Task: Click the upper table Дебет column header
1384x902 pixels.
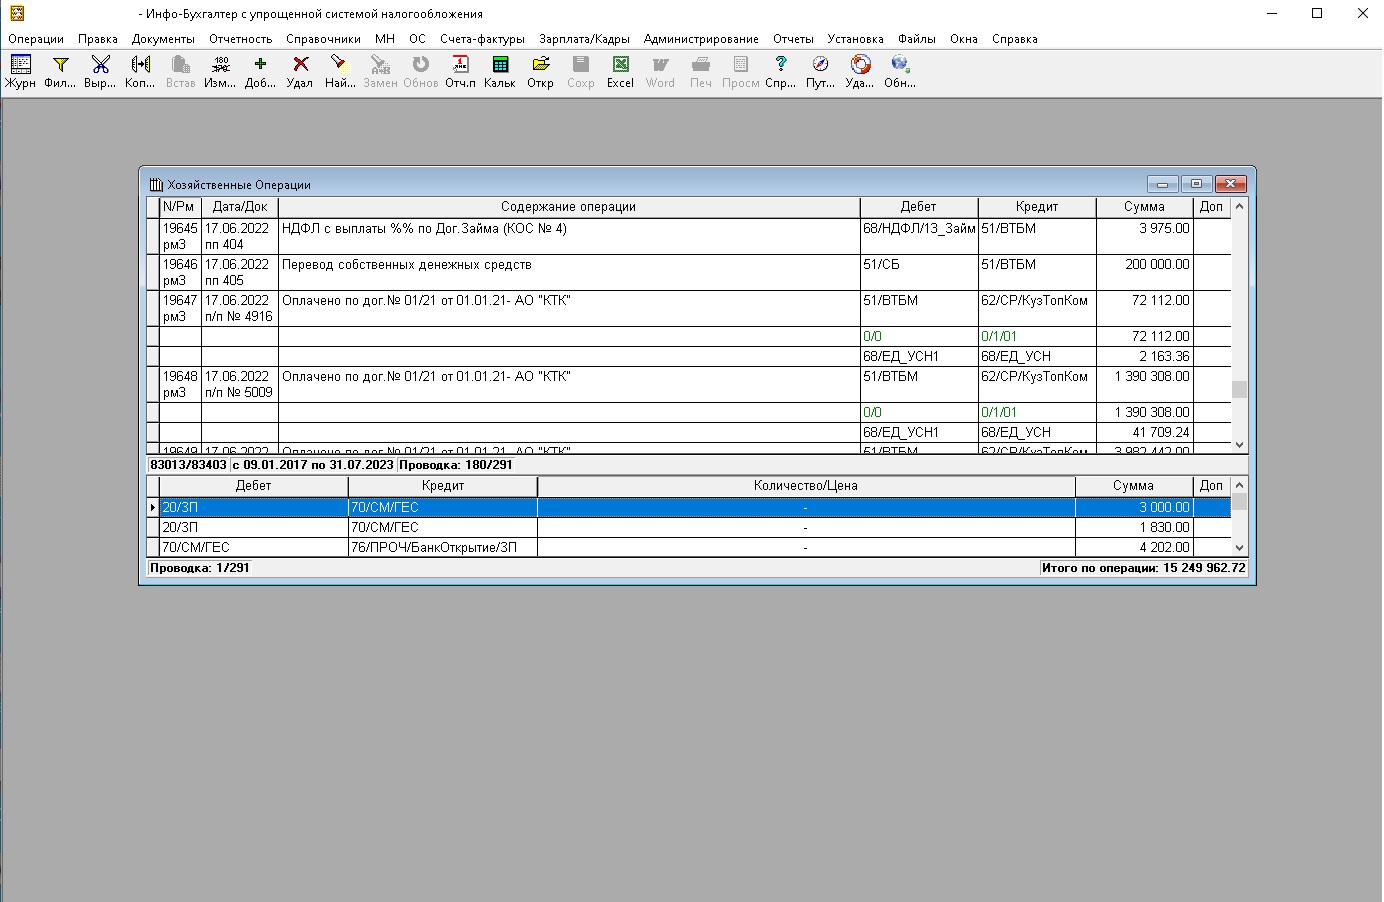Action: tap(918, 207)
